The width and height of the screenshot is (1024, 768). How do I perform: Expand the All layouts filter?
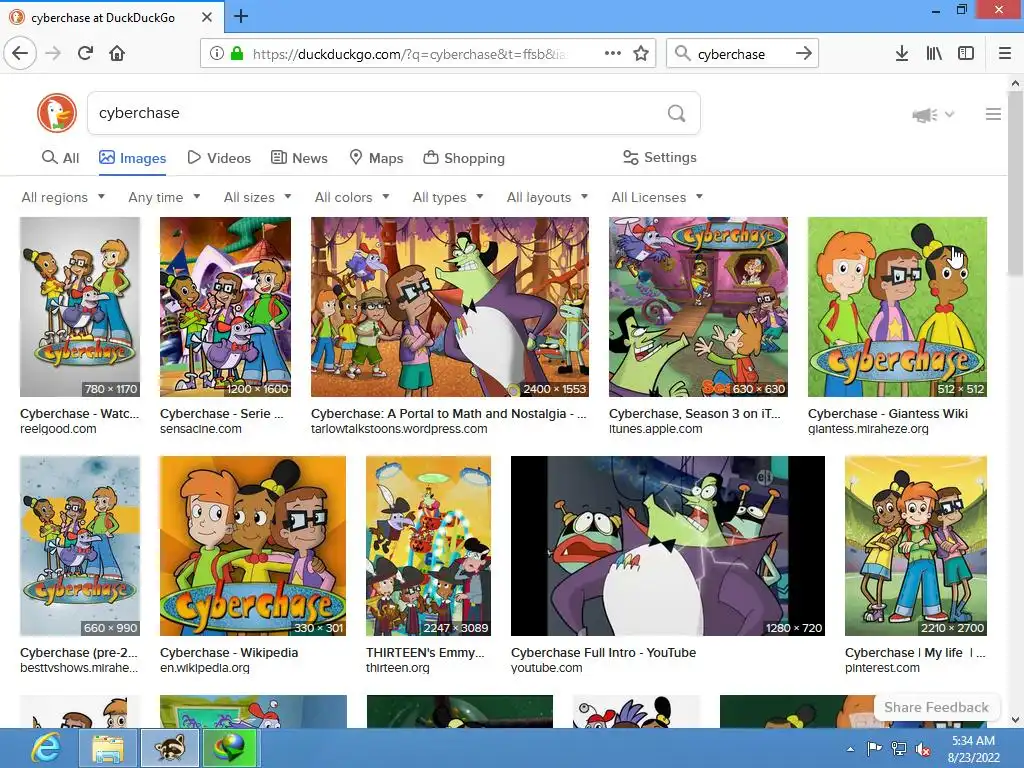coord(547,197)
